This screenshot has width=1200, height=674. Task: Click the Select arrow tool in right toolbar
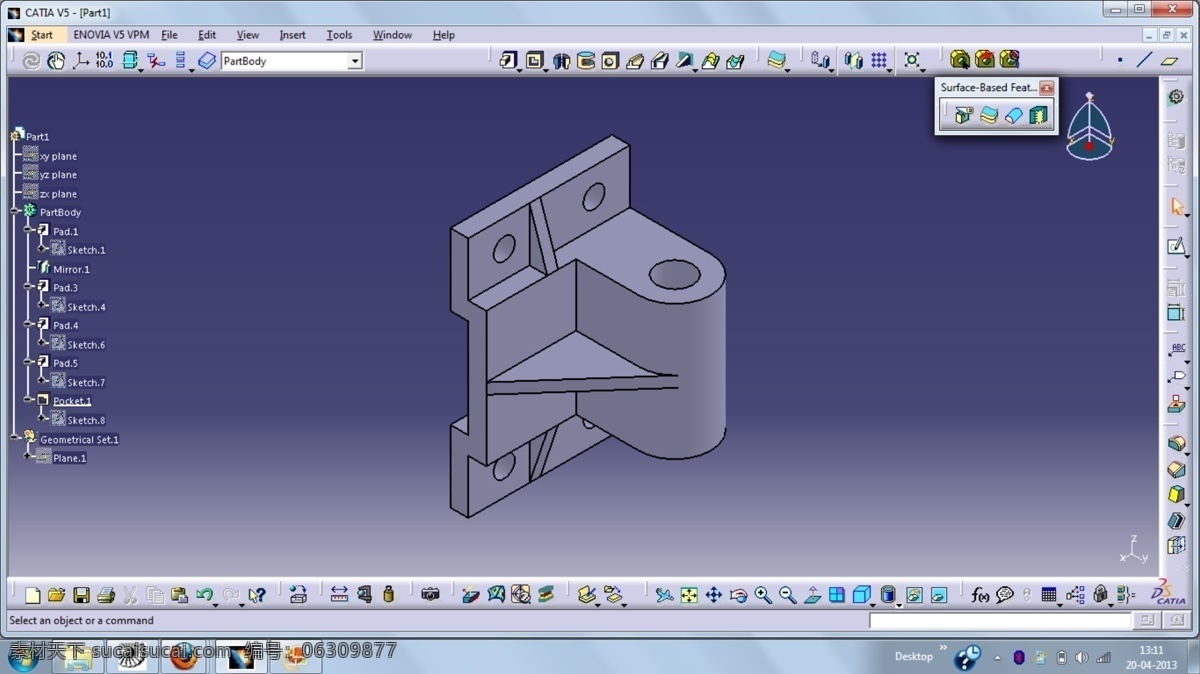point(1177,206)
